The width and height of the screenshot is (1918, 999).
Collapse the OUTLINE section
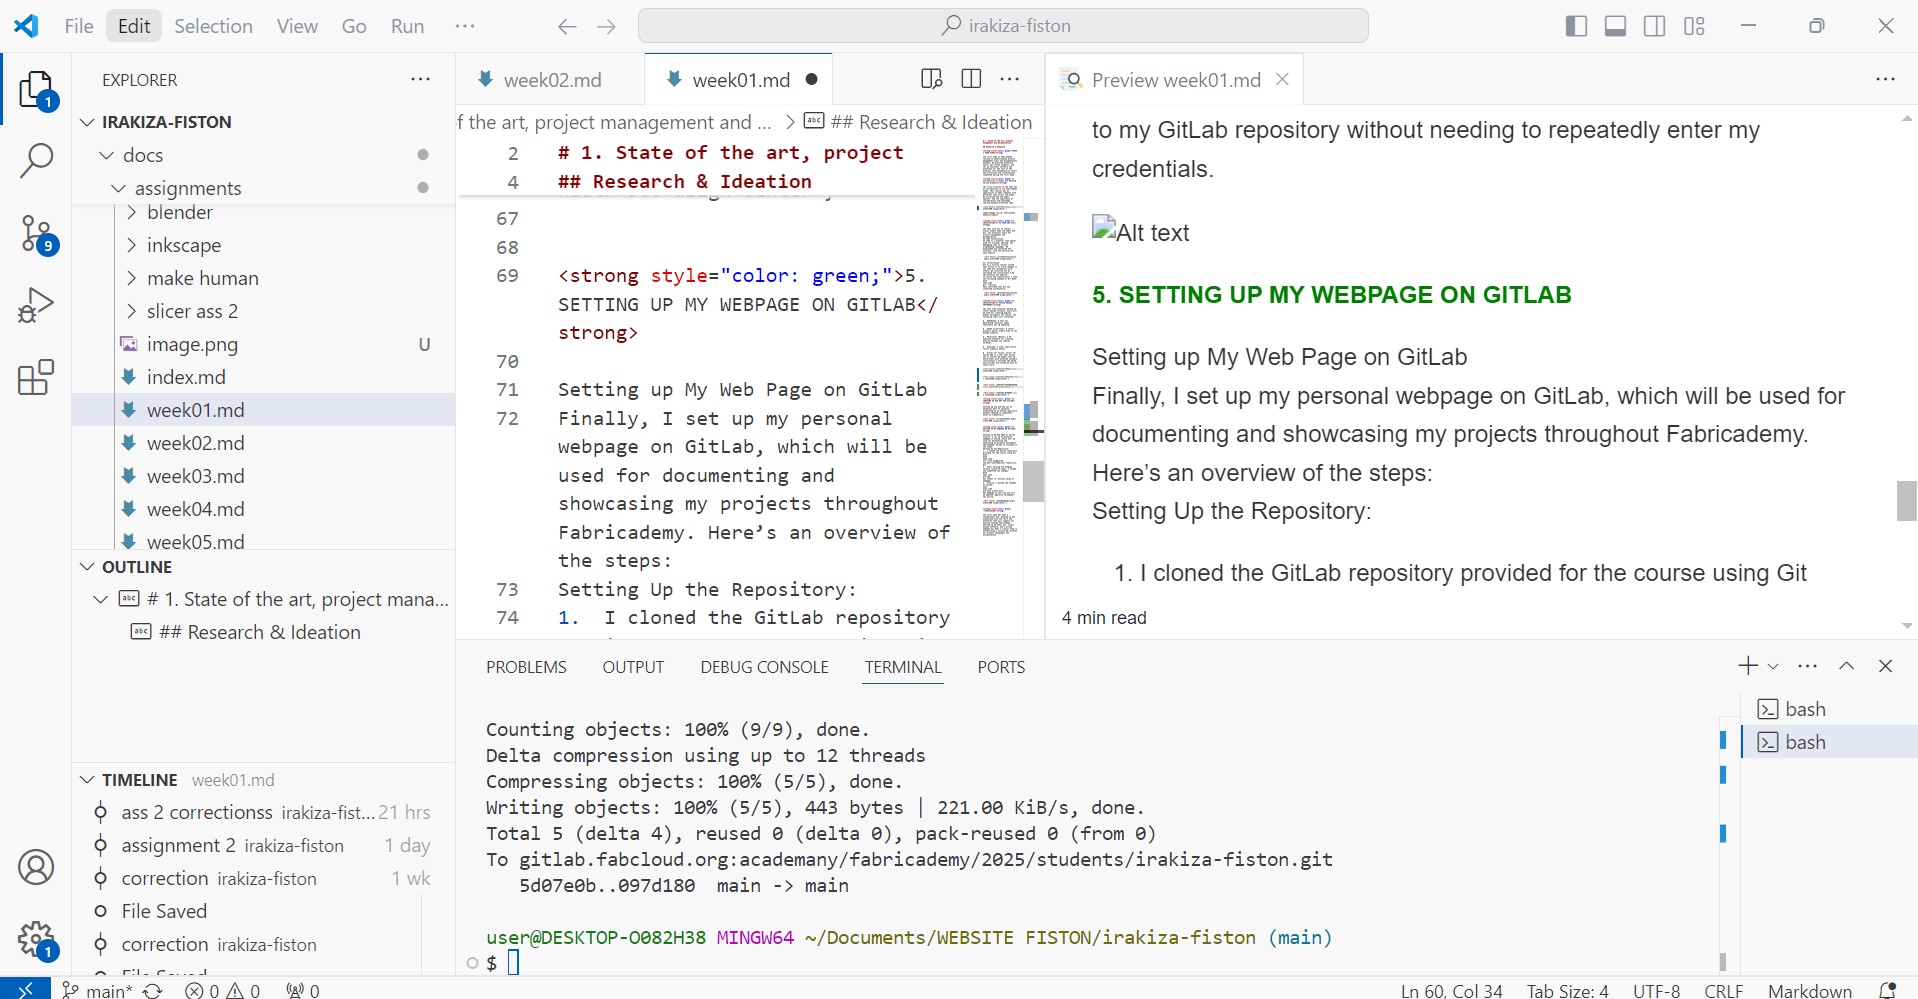[x=88, y=567]
